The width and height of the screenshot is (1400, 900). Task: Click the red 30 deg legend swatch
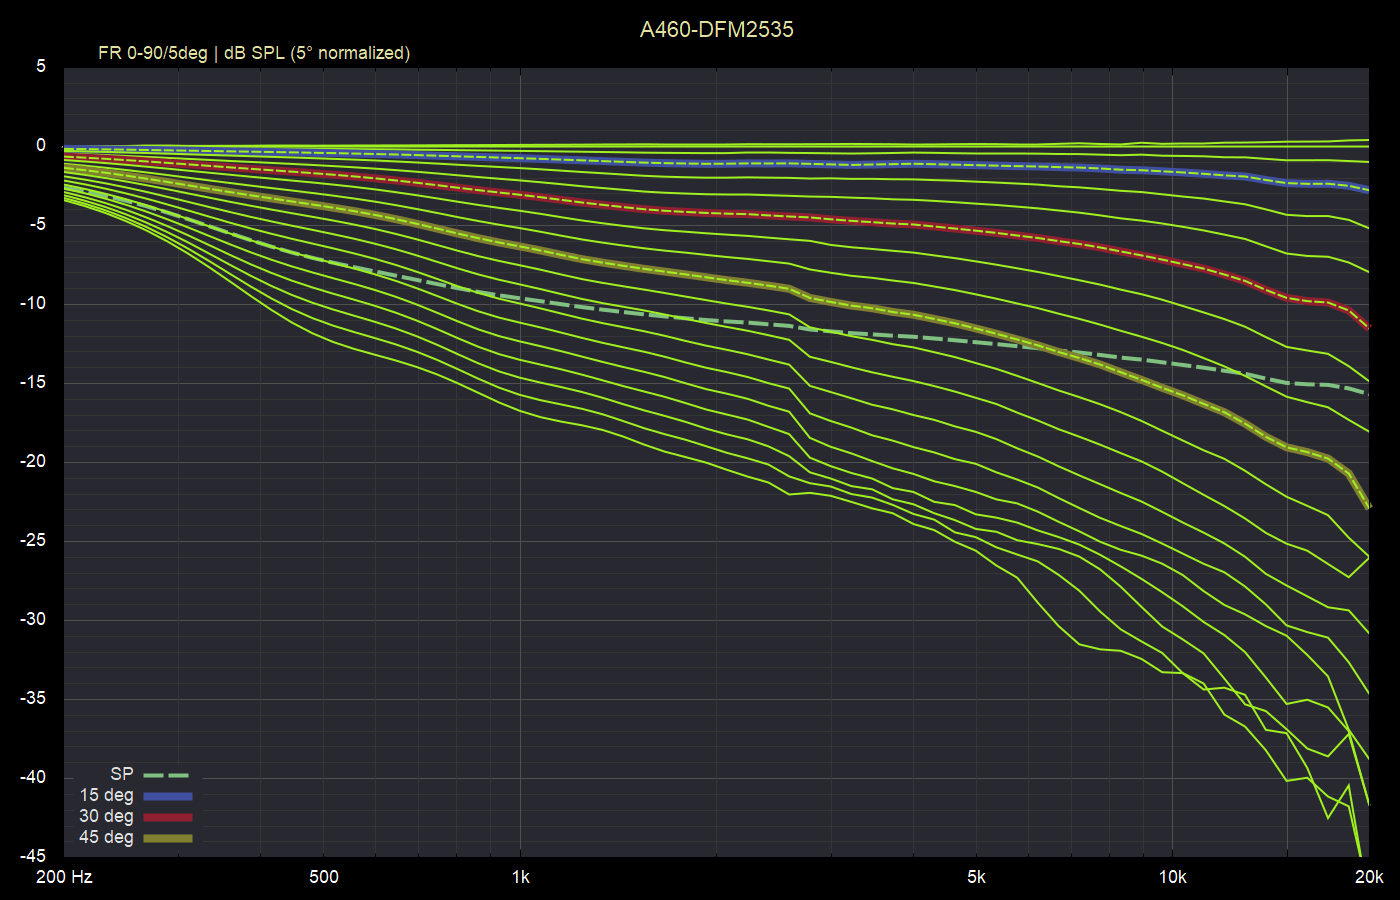[x=168, y=817]
